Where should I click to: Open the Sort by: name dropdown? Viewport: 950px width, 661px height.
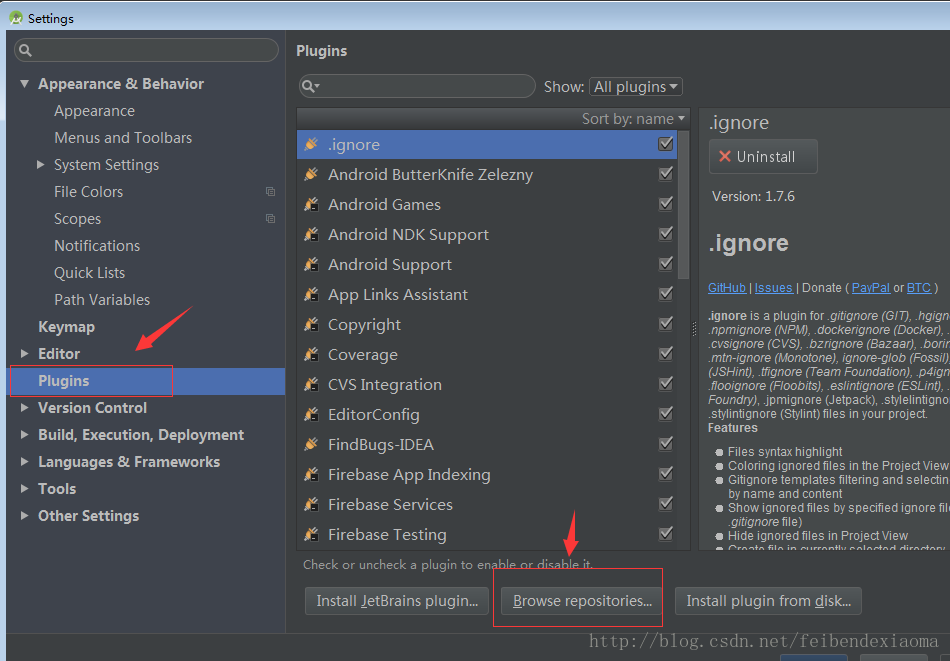[634, 119]
